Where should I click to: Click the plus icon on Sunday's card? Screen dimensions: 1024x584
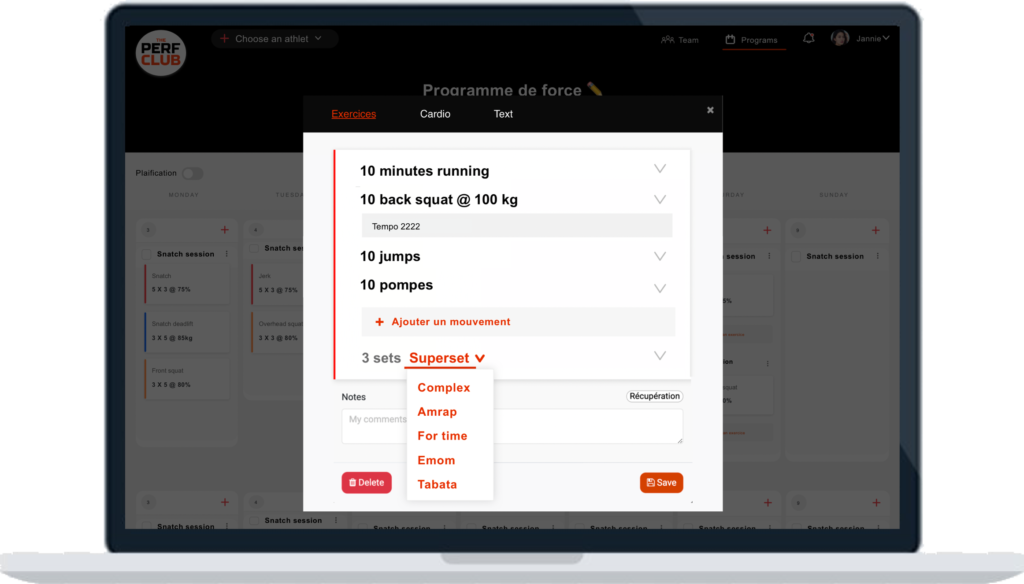(x=875, y=230)
